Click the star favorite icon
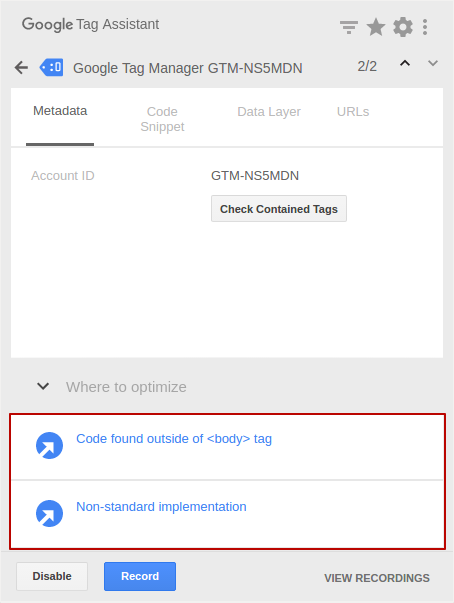Screen dimensions: 454x603 point(376,27)
